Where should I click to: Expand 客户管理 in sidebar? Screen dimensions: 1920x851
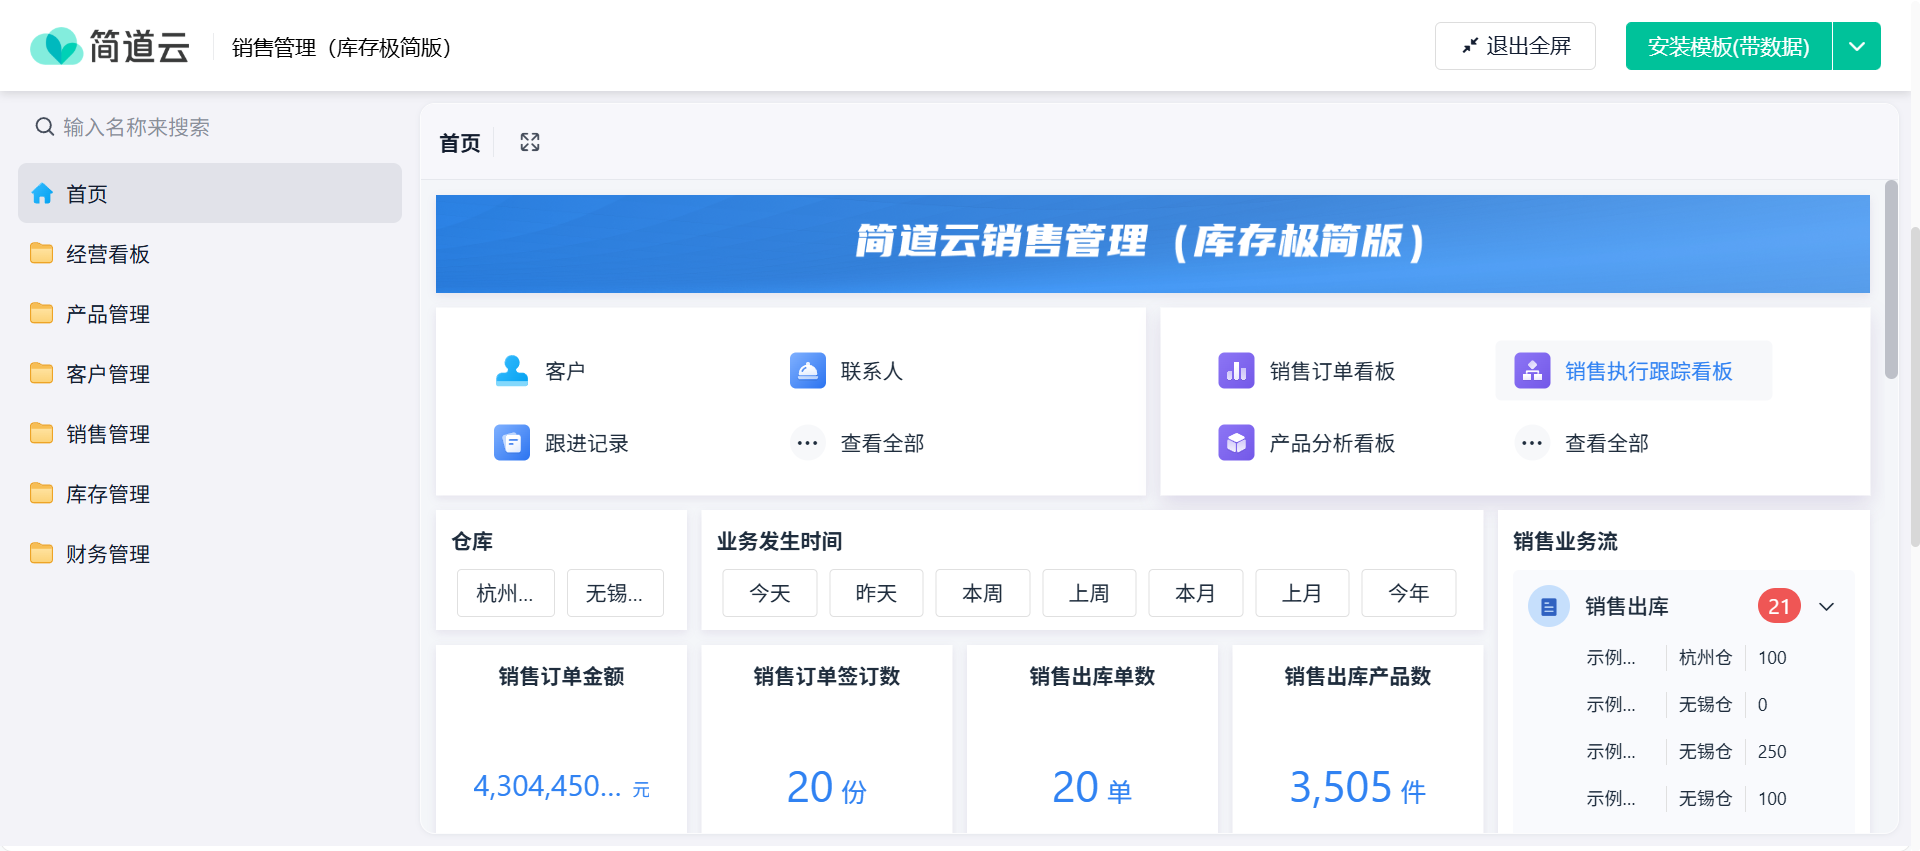210,373
